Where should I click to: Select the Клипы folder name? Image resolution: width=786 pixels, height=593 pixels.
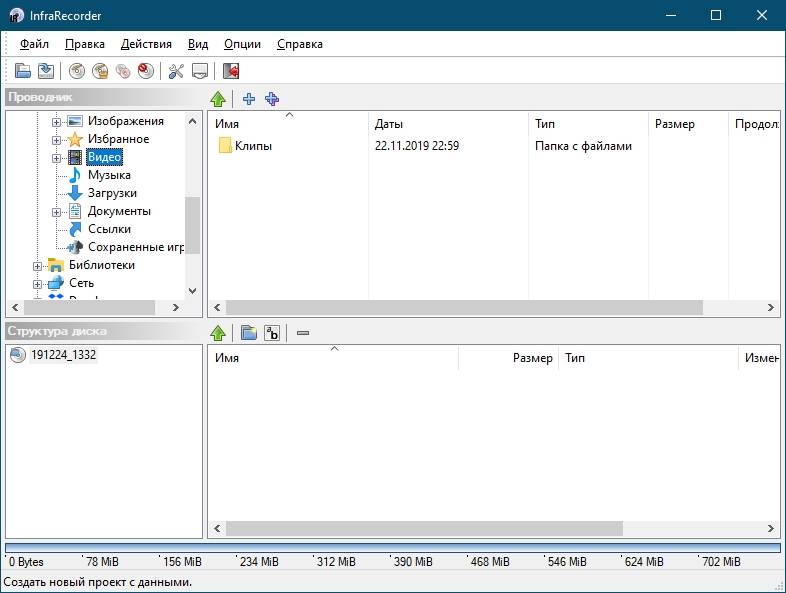253,146
